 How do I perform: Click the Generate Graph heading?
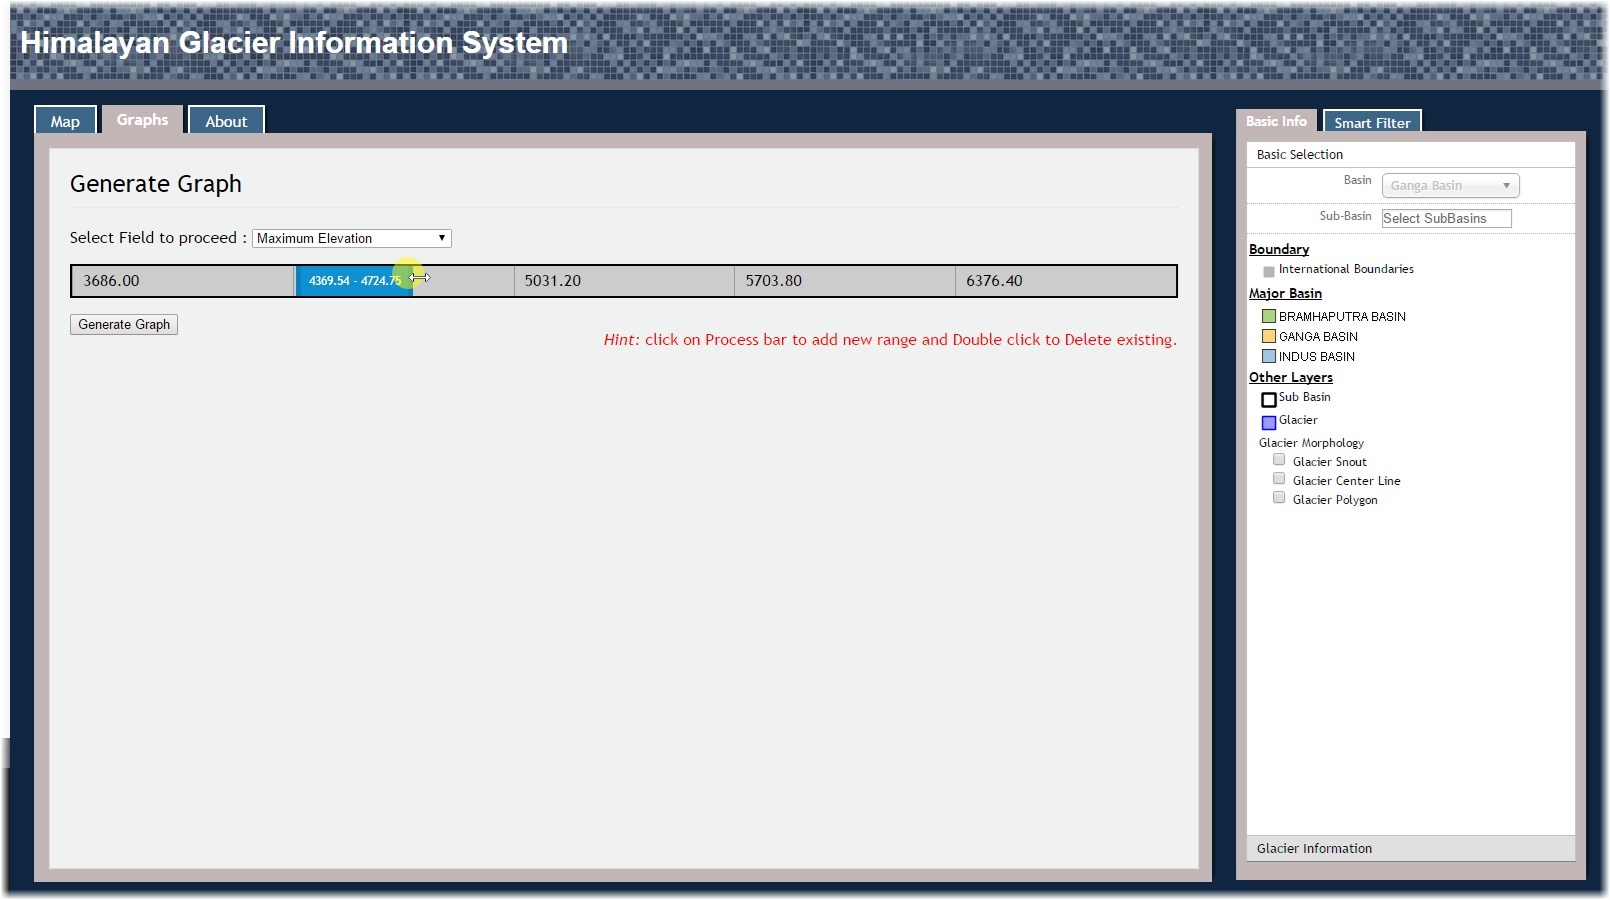tap(156, 184)
